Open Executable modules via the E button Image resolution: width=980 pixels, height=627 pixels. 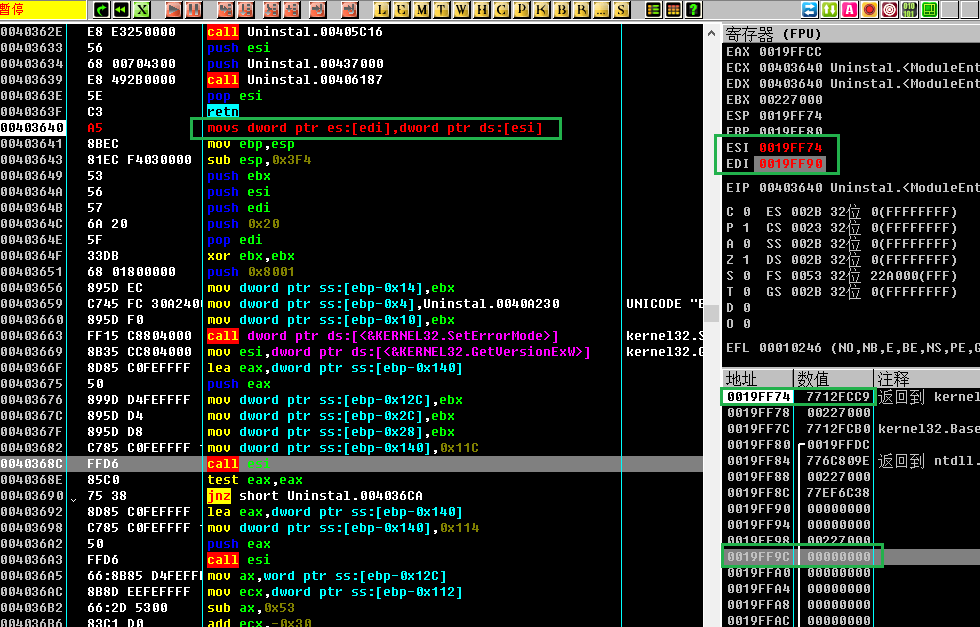[x=401, y=10]
